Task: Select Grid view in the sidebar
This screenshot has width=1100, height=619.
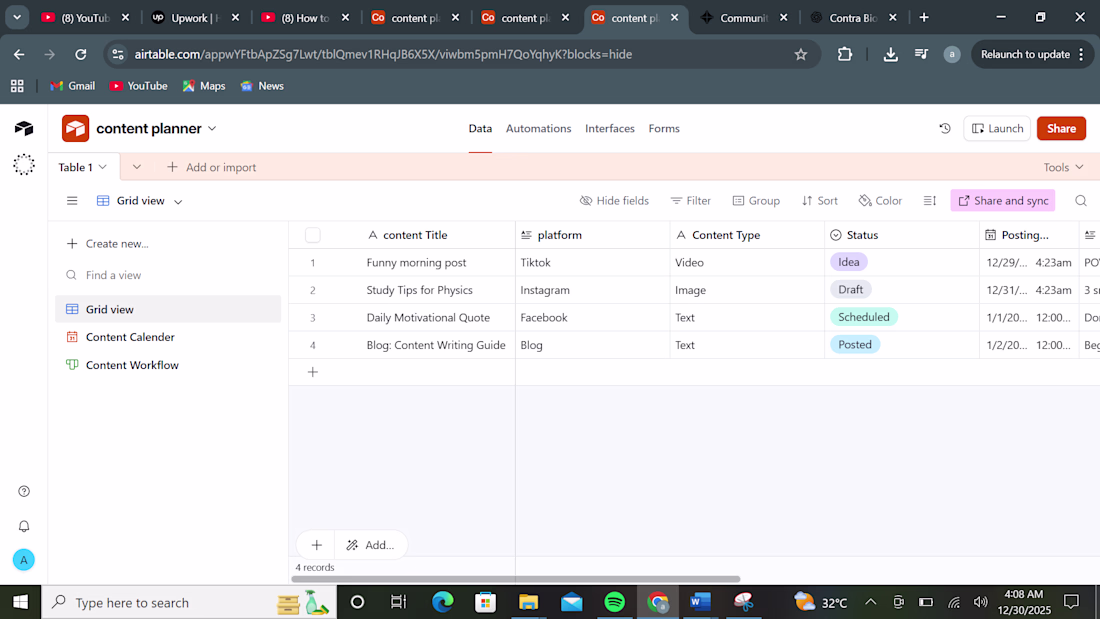Action: coord(168,309)
